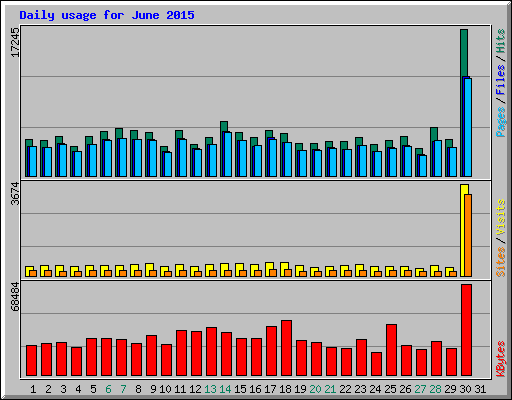
Task: Click the red KBytes bar for day 18
Action: pyautogui.click(x=286, y=348)
